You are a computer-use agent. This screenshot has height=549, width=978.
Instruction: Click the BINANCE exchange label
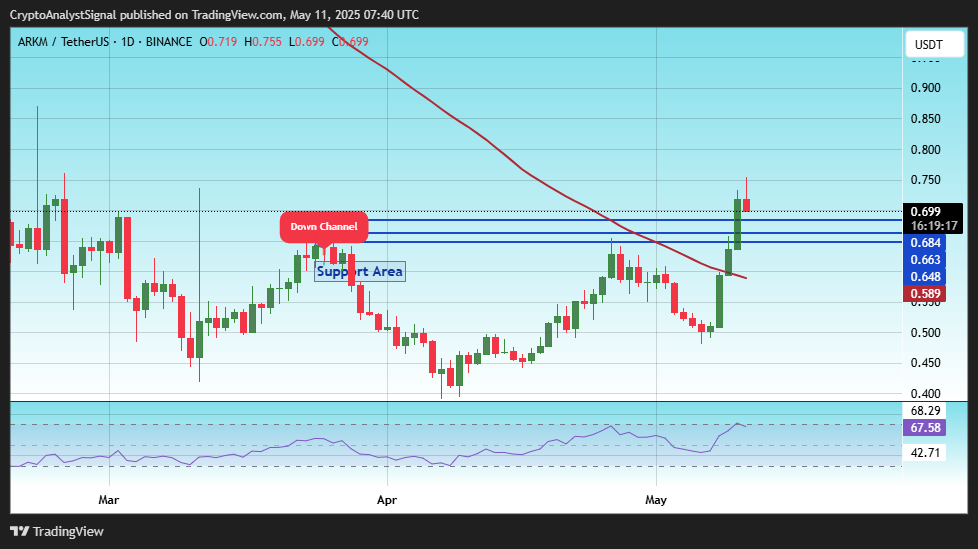pyautogui.click(x=169, y=42)
